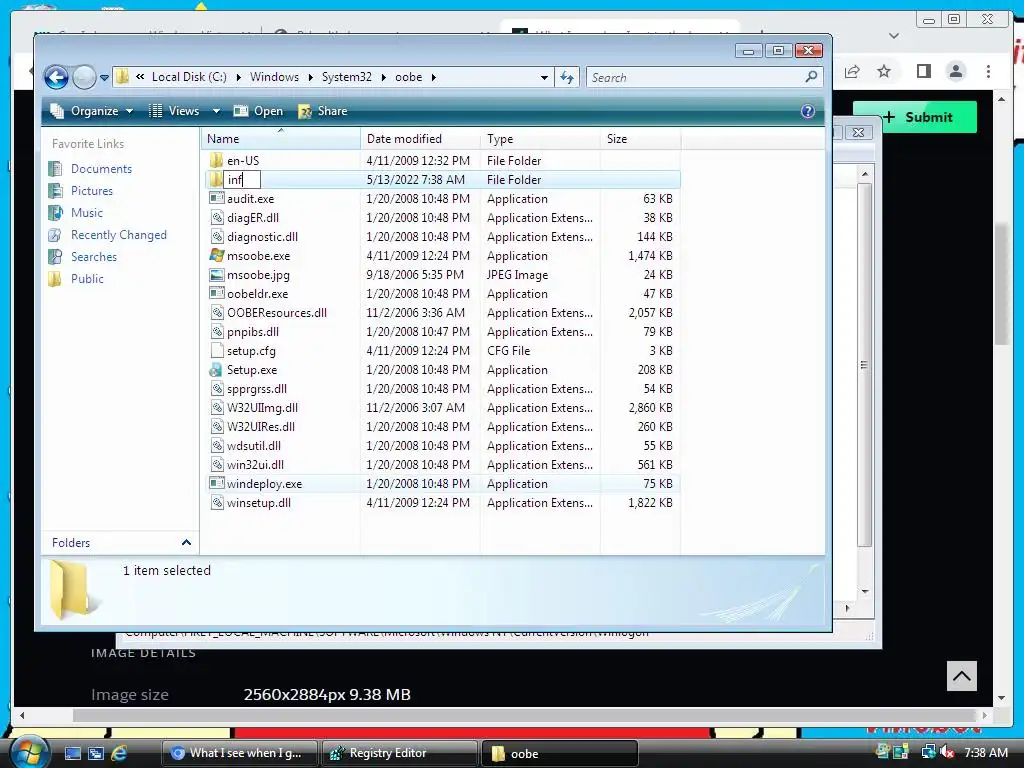Open the recent pages dropdown beside forward arrow
Image resolution: width=1024 pixels, height=768 pixels.
(x=104, y=78)
